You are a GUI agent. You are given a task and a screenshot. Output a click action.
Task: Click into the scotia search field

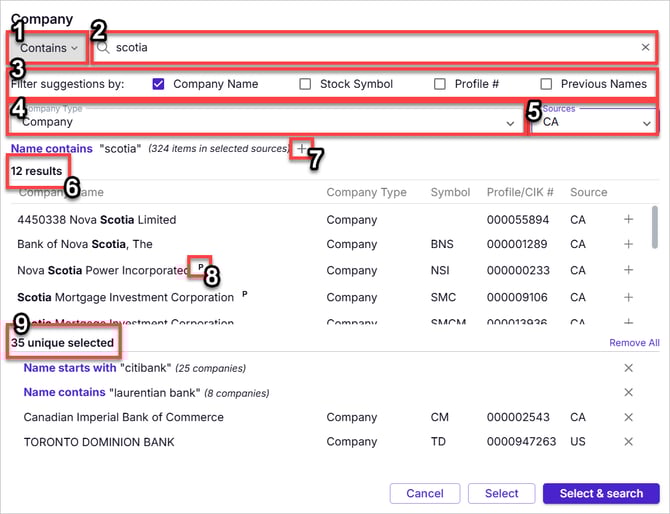(374, 47)
